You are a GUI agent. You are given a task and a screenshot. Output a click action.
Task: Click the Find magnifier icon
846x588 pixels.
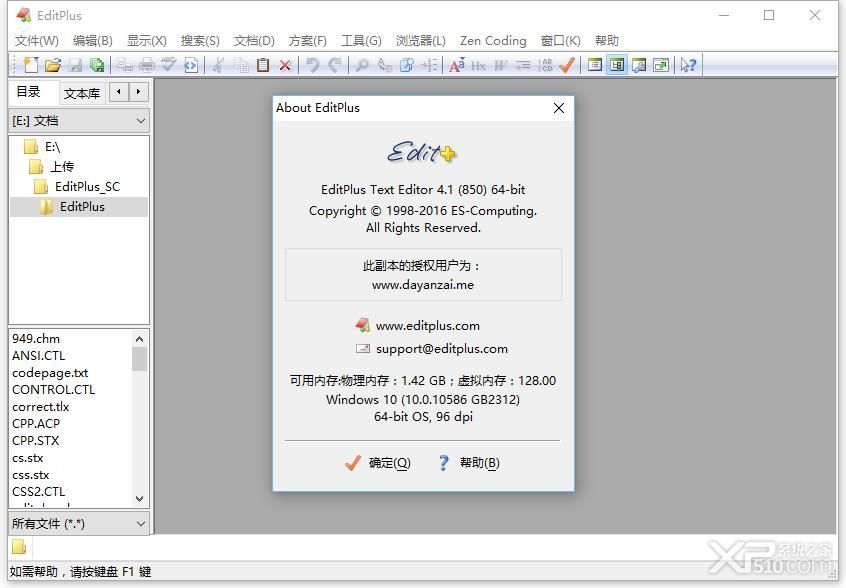(x=363, y=65)
